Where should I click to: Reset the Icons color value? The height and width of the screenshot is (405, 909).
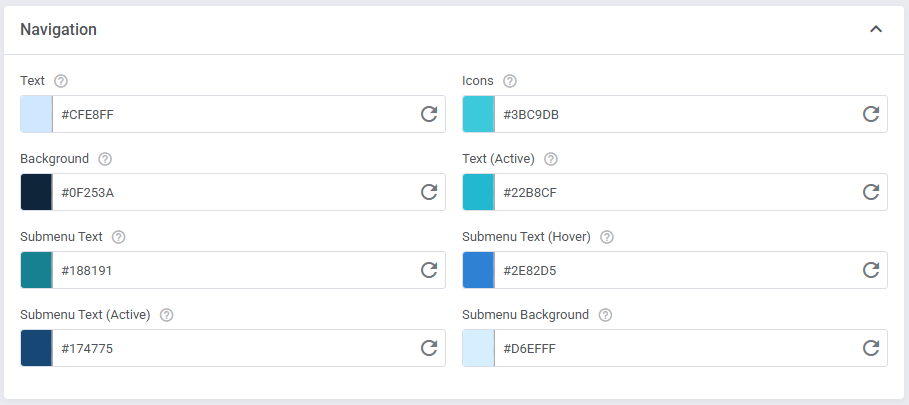[871, 114]
